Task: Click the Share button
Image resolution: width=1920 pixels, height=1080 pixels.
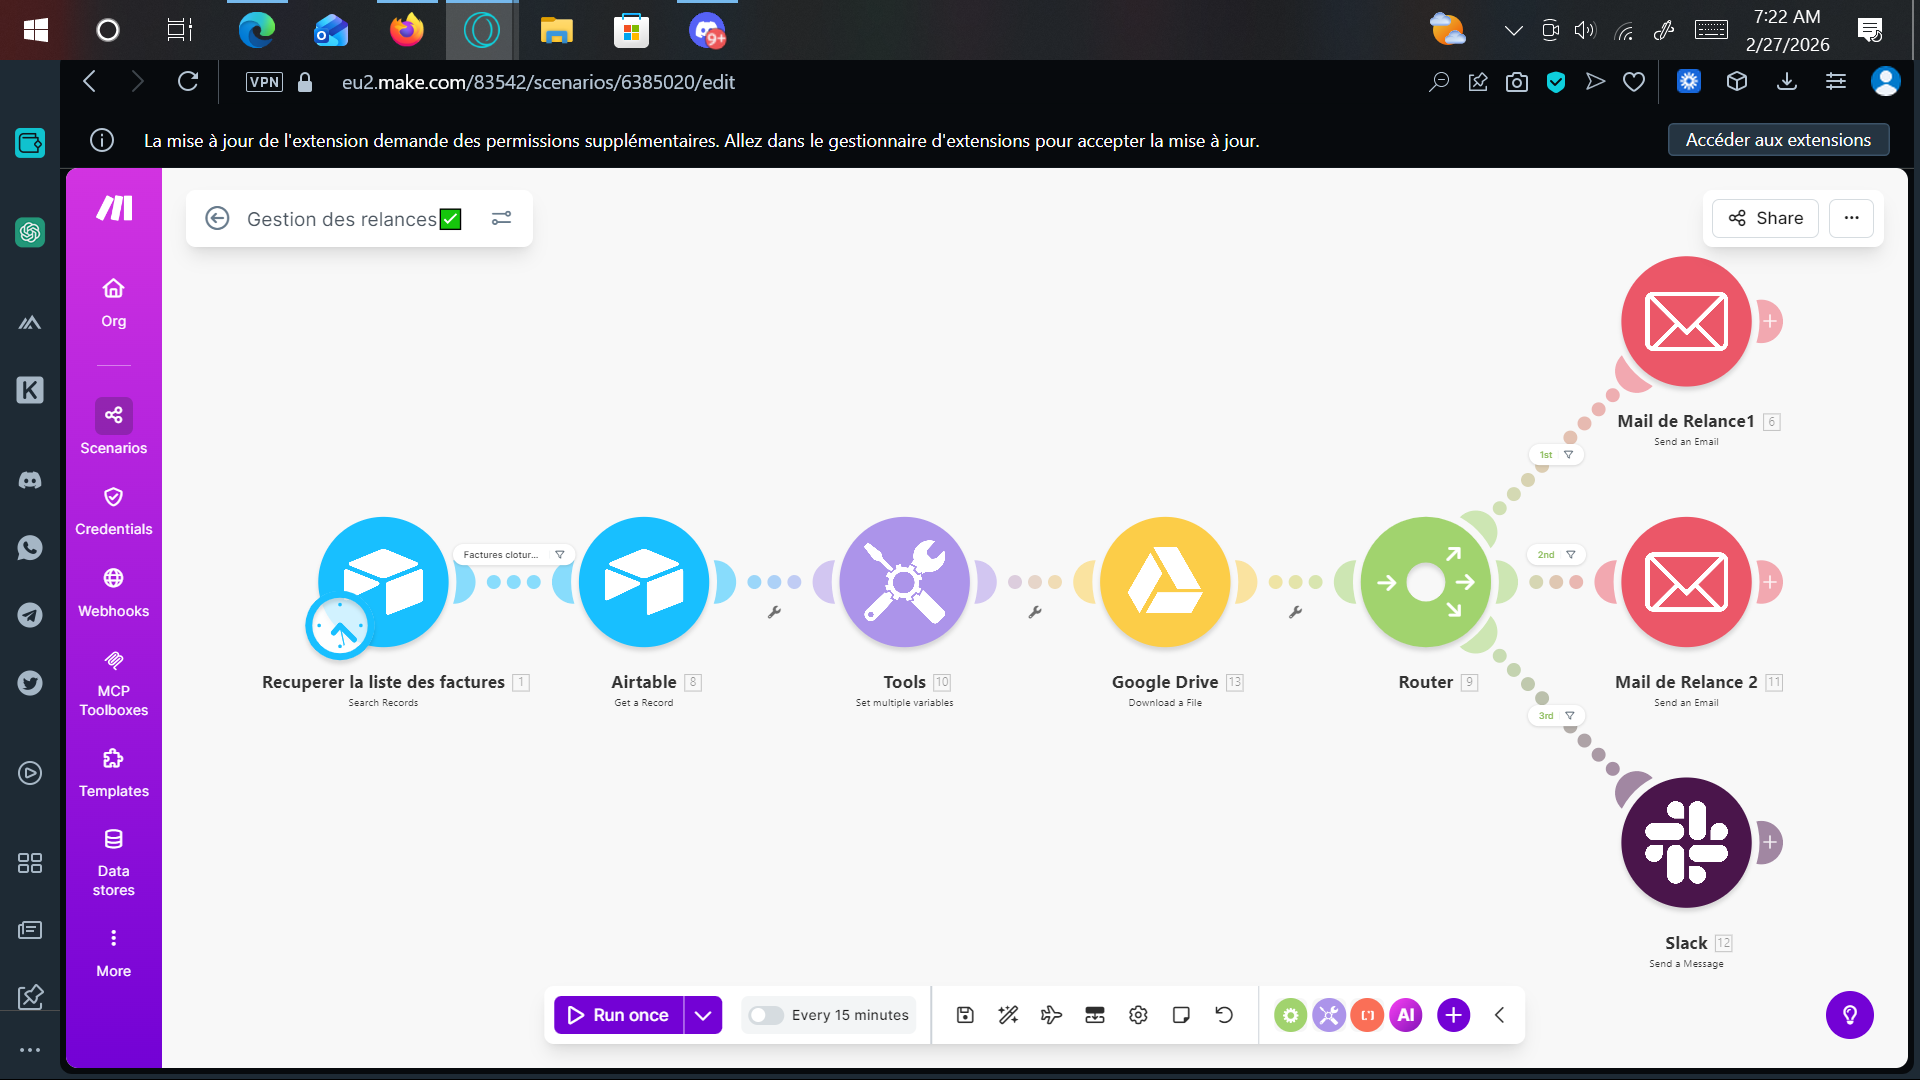Action: pyautogui.click(x=1765, y=218)
